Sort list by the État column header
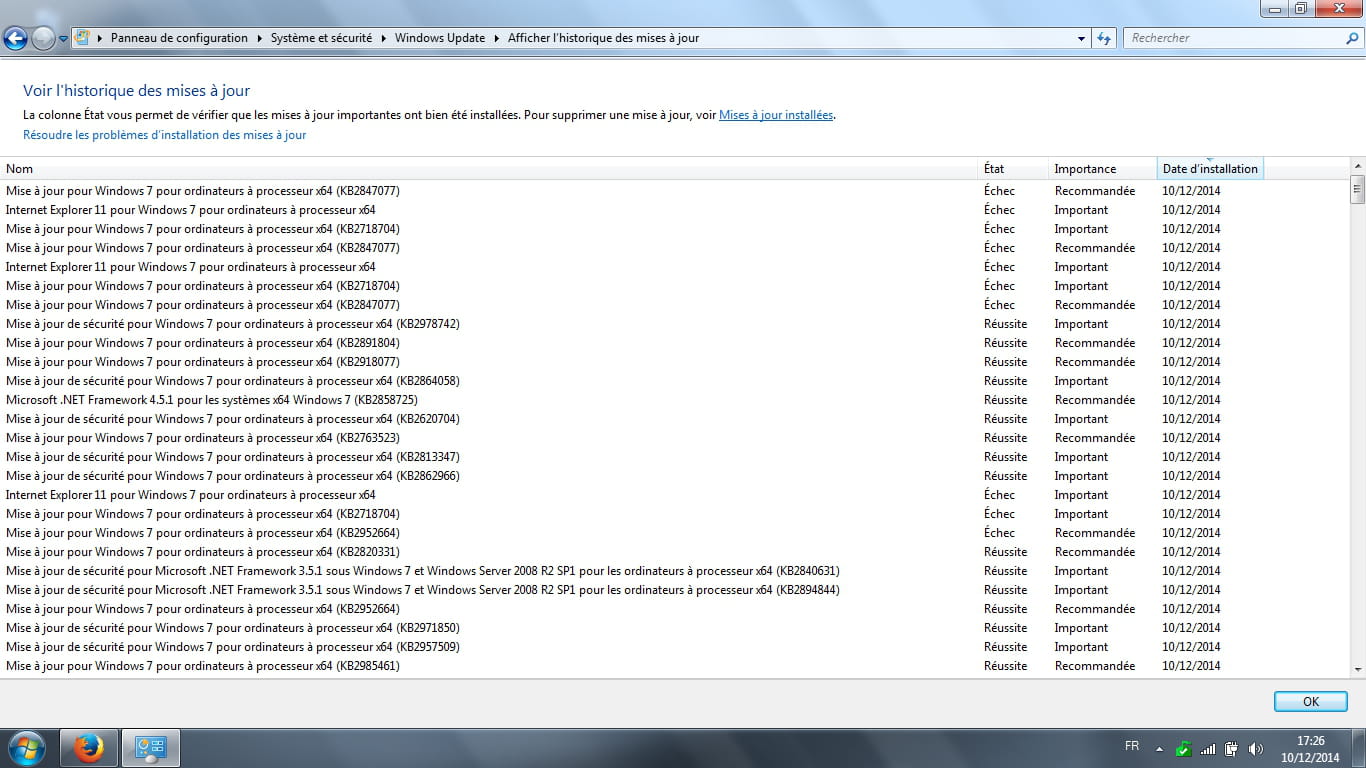The width and height of the screenshot is (1366, 768). coord(1014,169)
